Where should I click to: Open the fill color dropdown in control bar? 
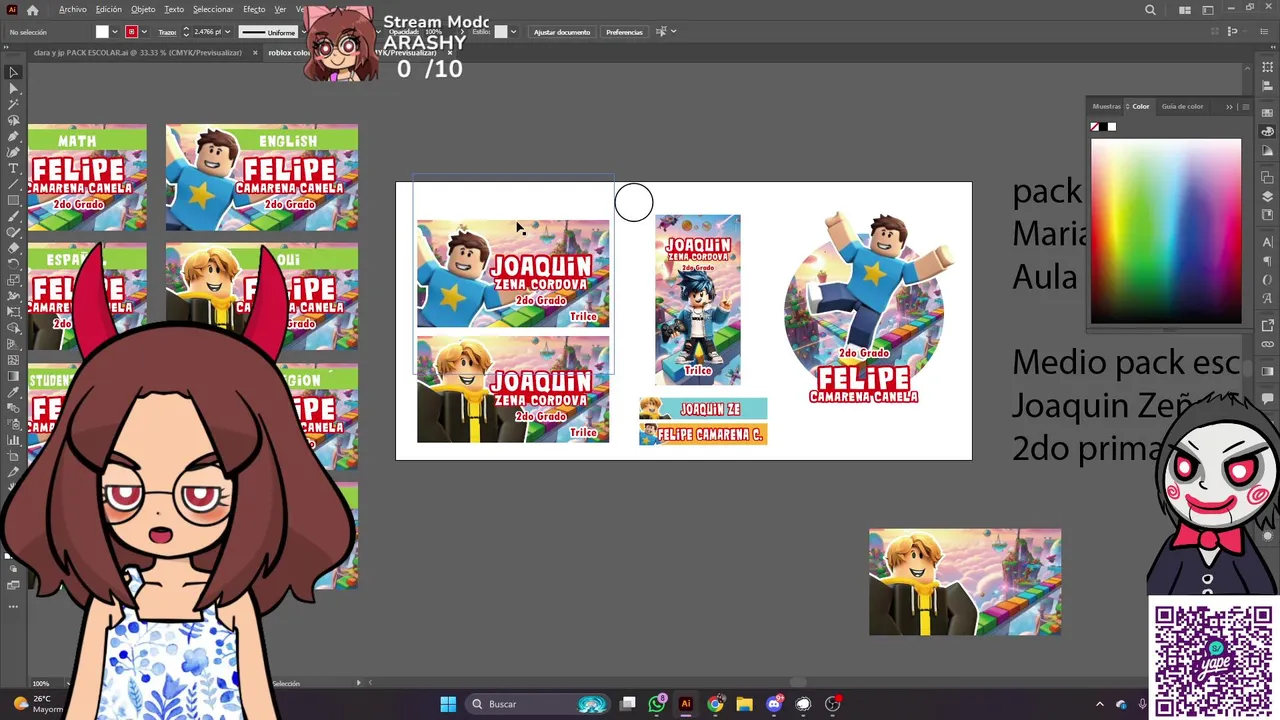click(114, 32)
